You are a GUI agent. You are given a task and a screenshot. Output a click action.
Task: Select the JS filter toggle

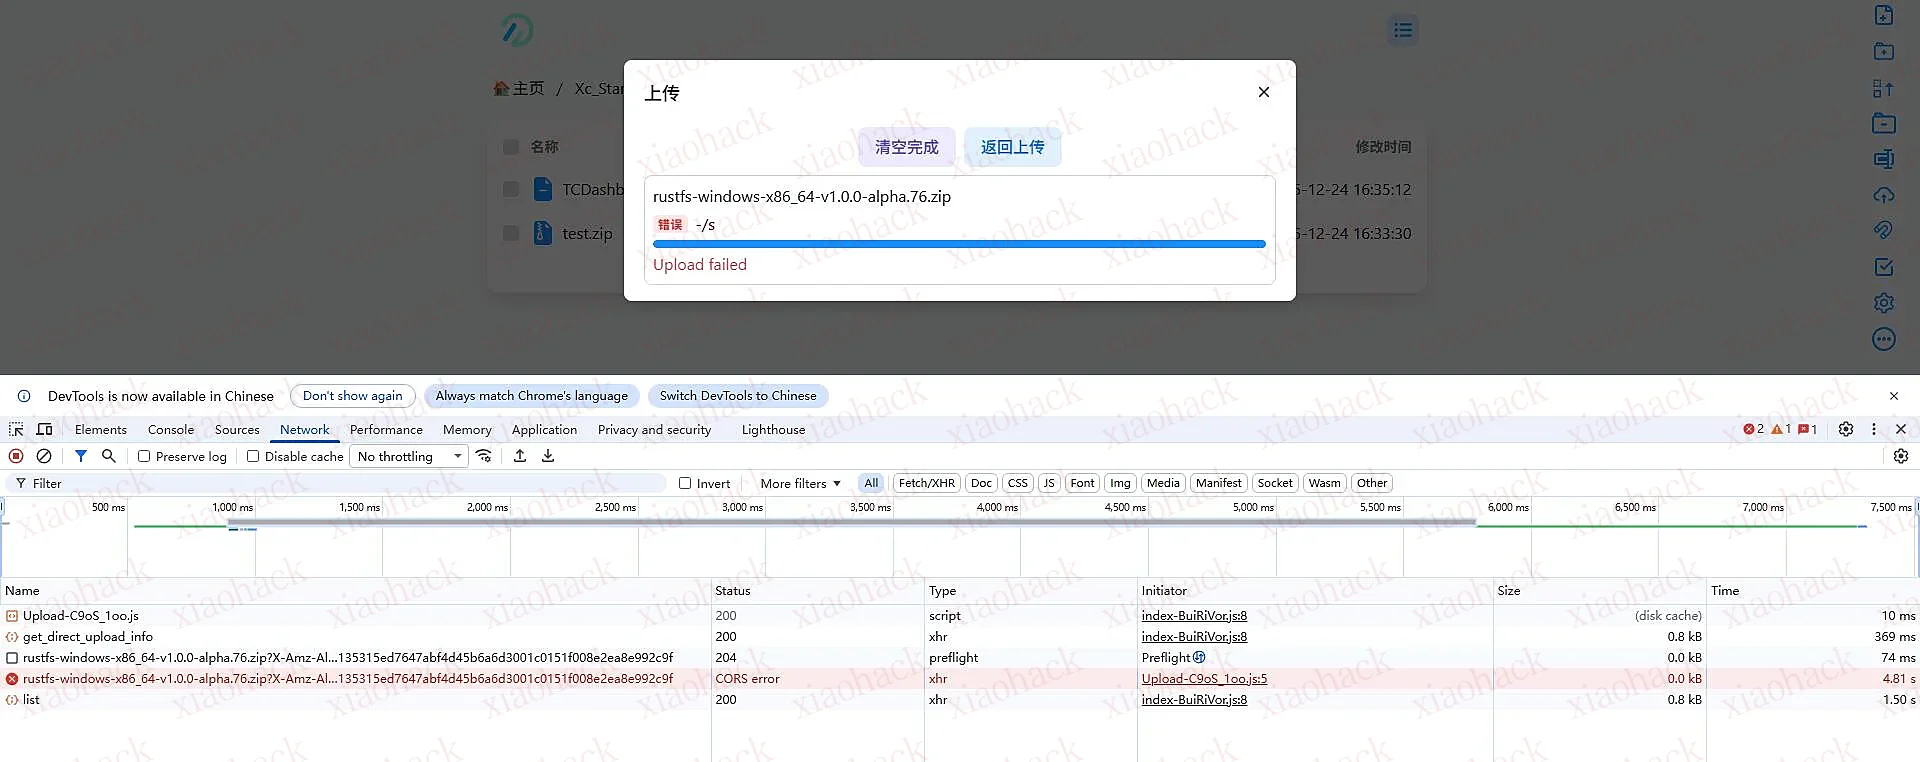1049,483
